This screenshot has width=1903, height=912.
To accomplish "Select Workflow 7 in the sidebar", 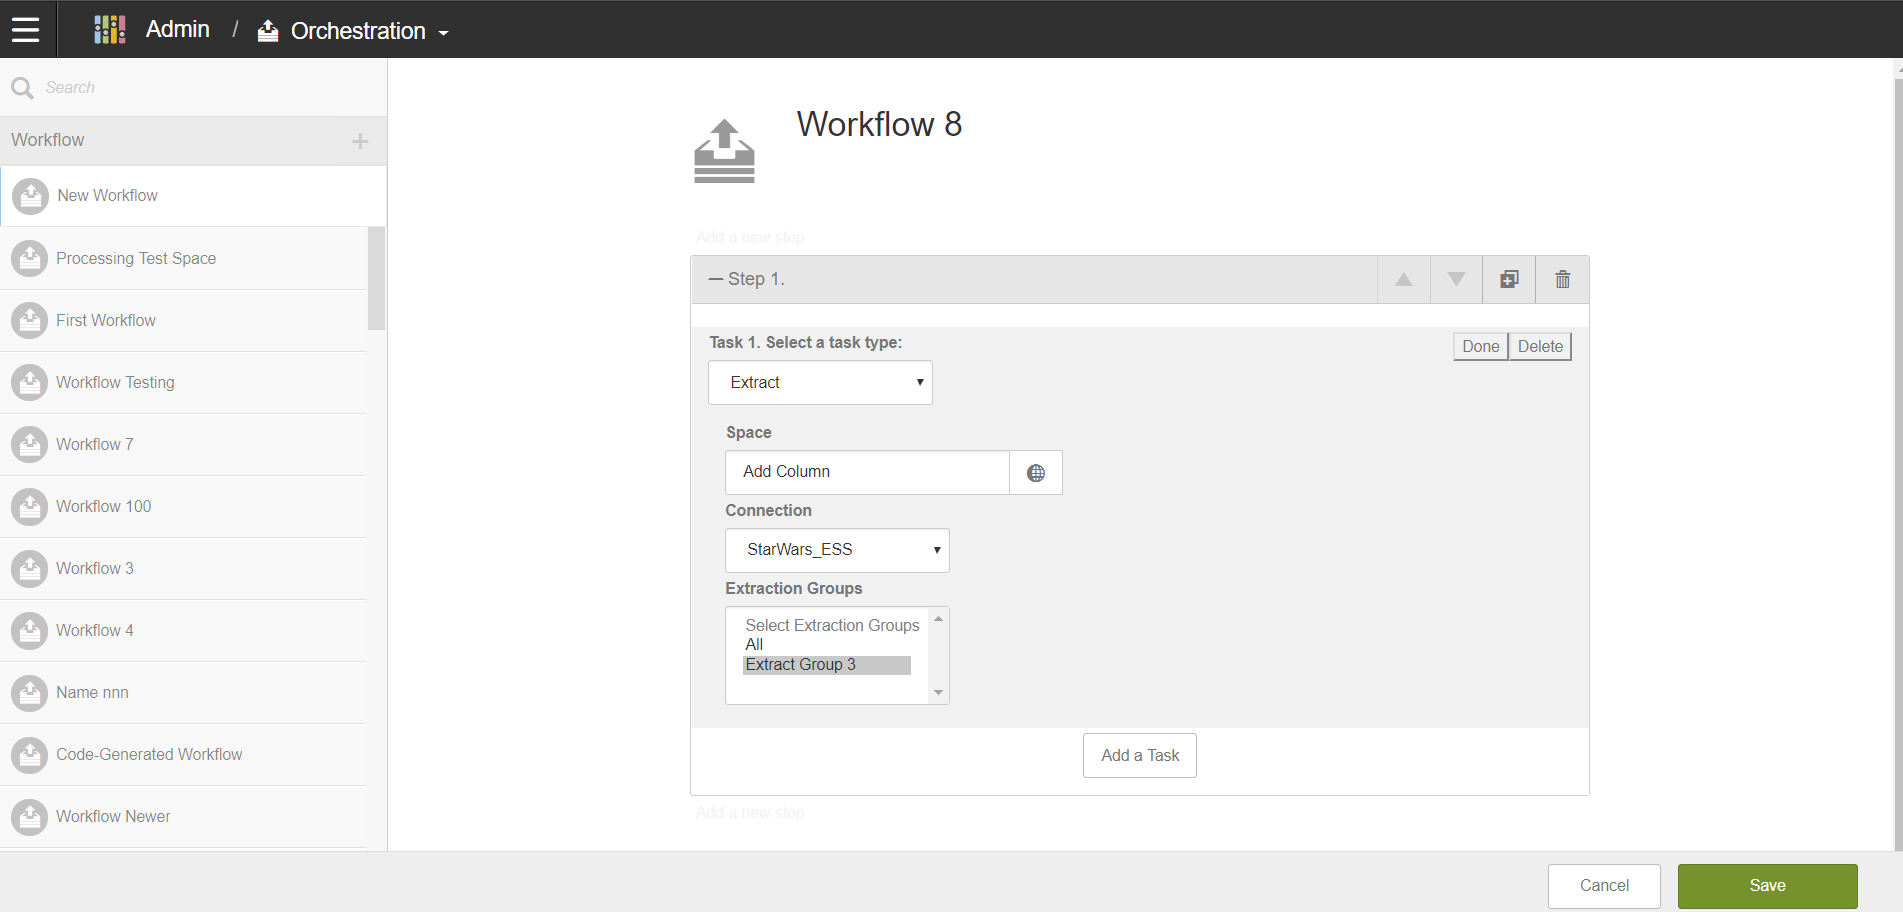I will [95, 444].
